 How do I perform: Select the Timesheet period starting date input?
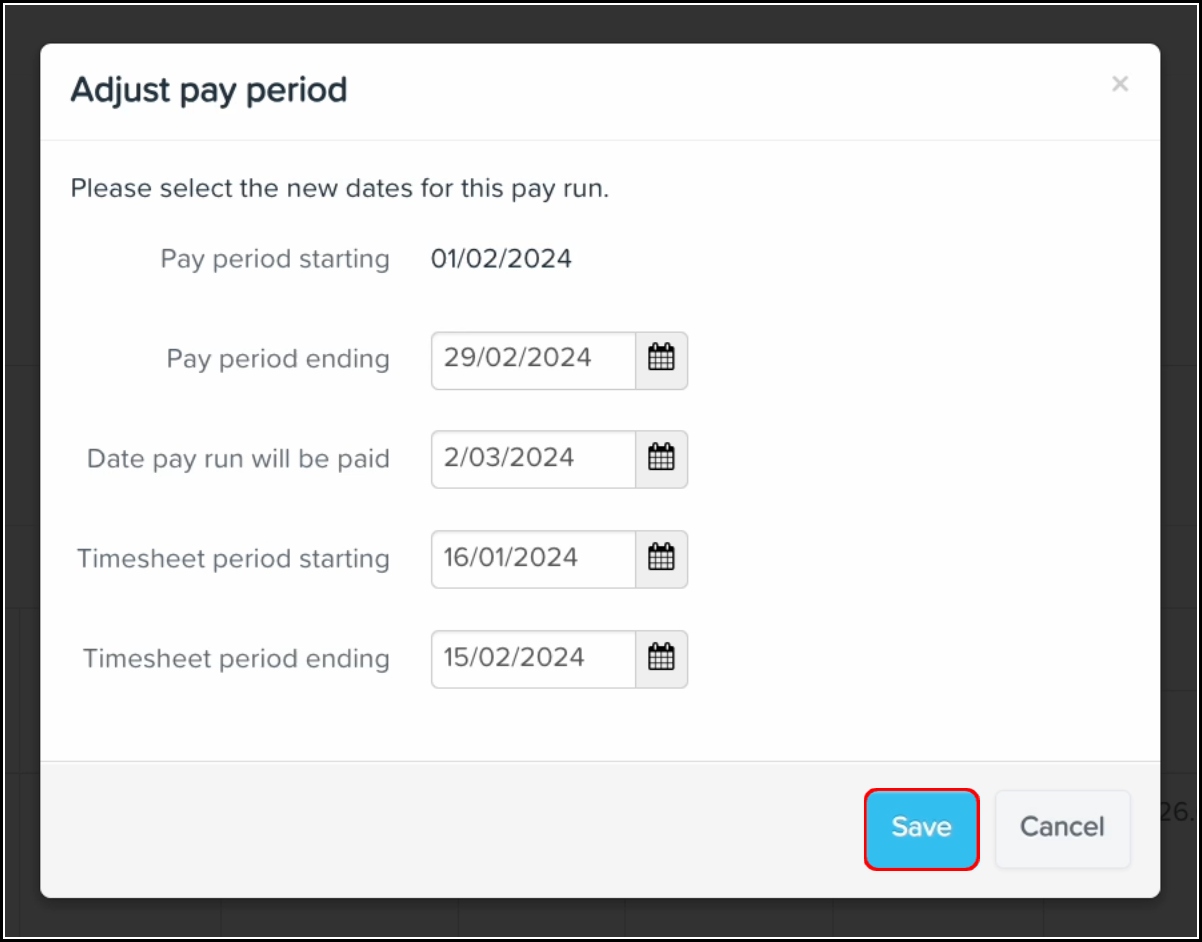click(533, 559)
